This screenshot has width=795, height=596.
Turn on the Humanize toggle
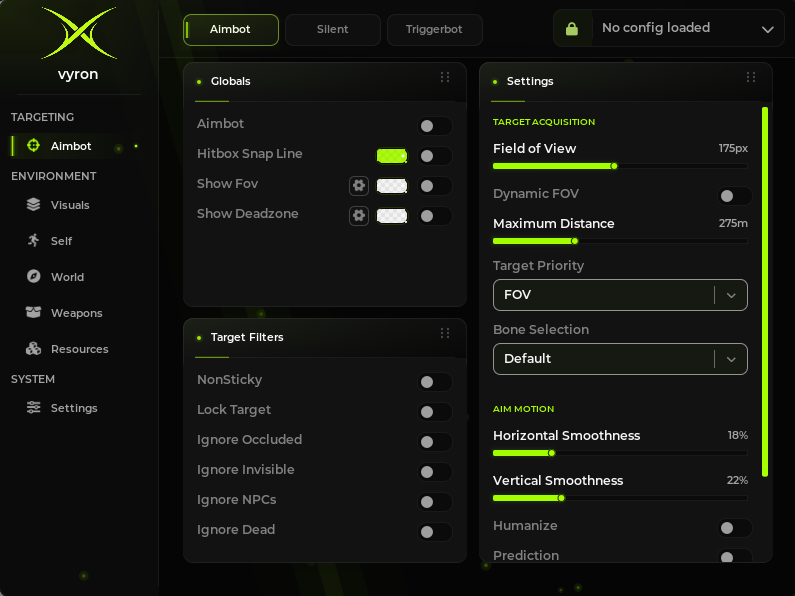(x=735, y=528)
